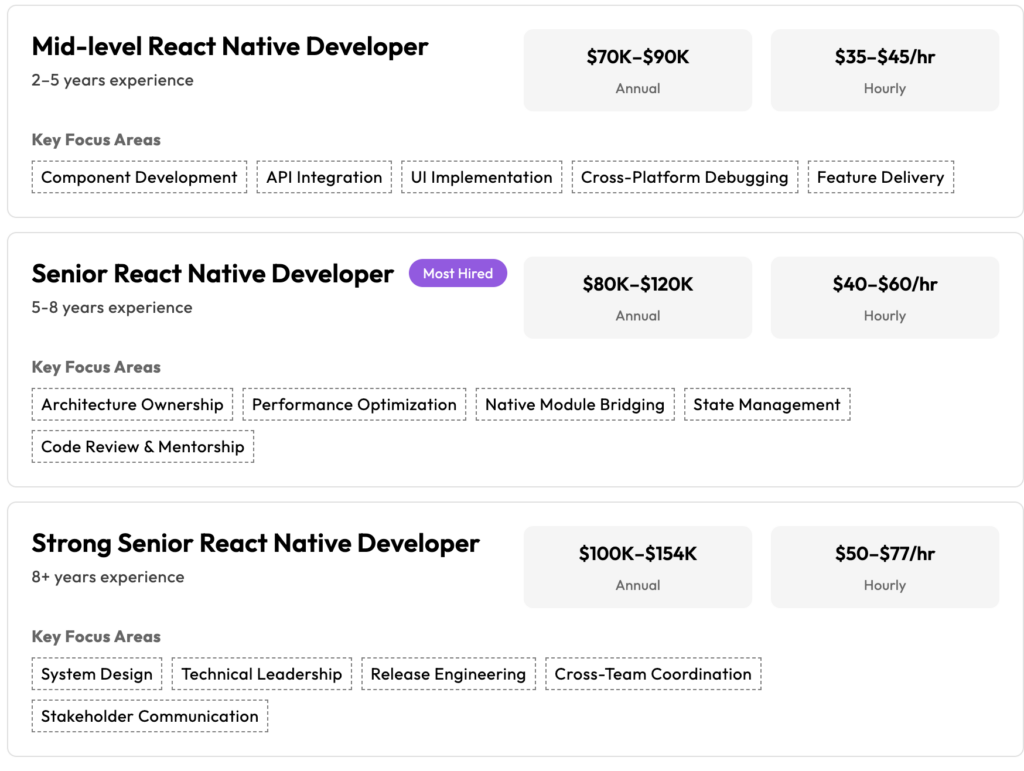
Task: Click the Architecture Ownership tag
Action: pyautogui.click(x=132, y=404)
